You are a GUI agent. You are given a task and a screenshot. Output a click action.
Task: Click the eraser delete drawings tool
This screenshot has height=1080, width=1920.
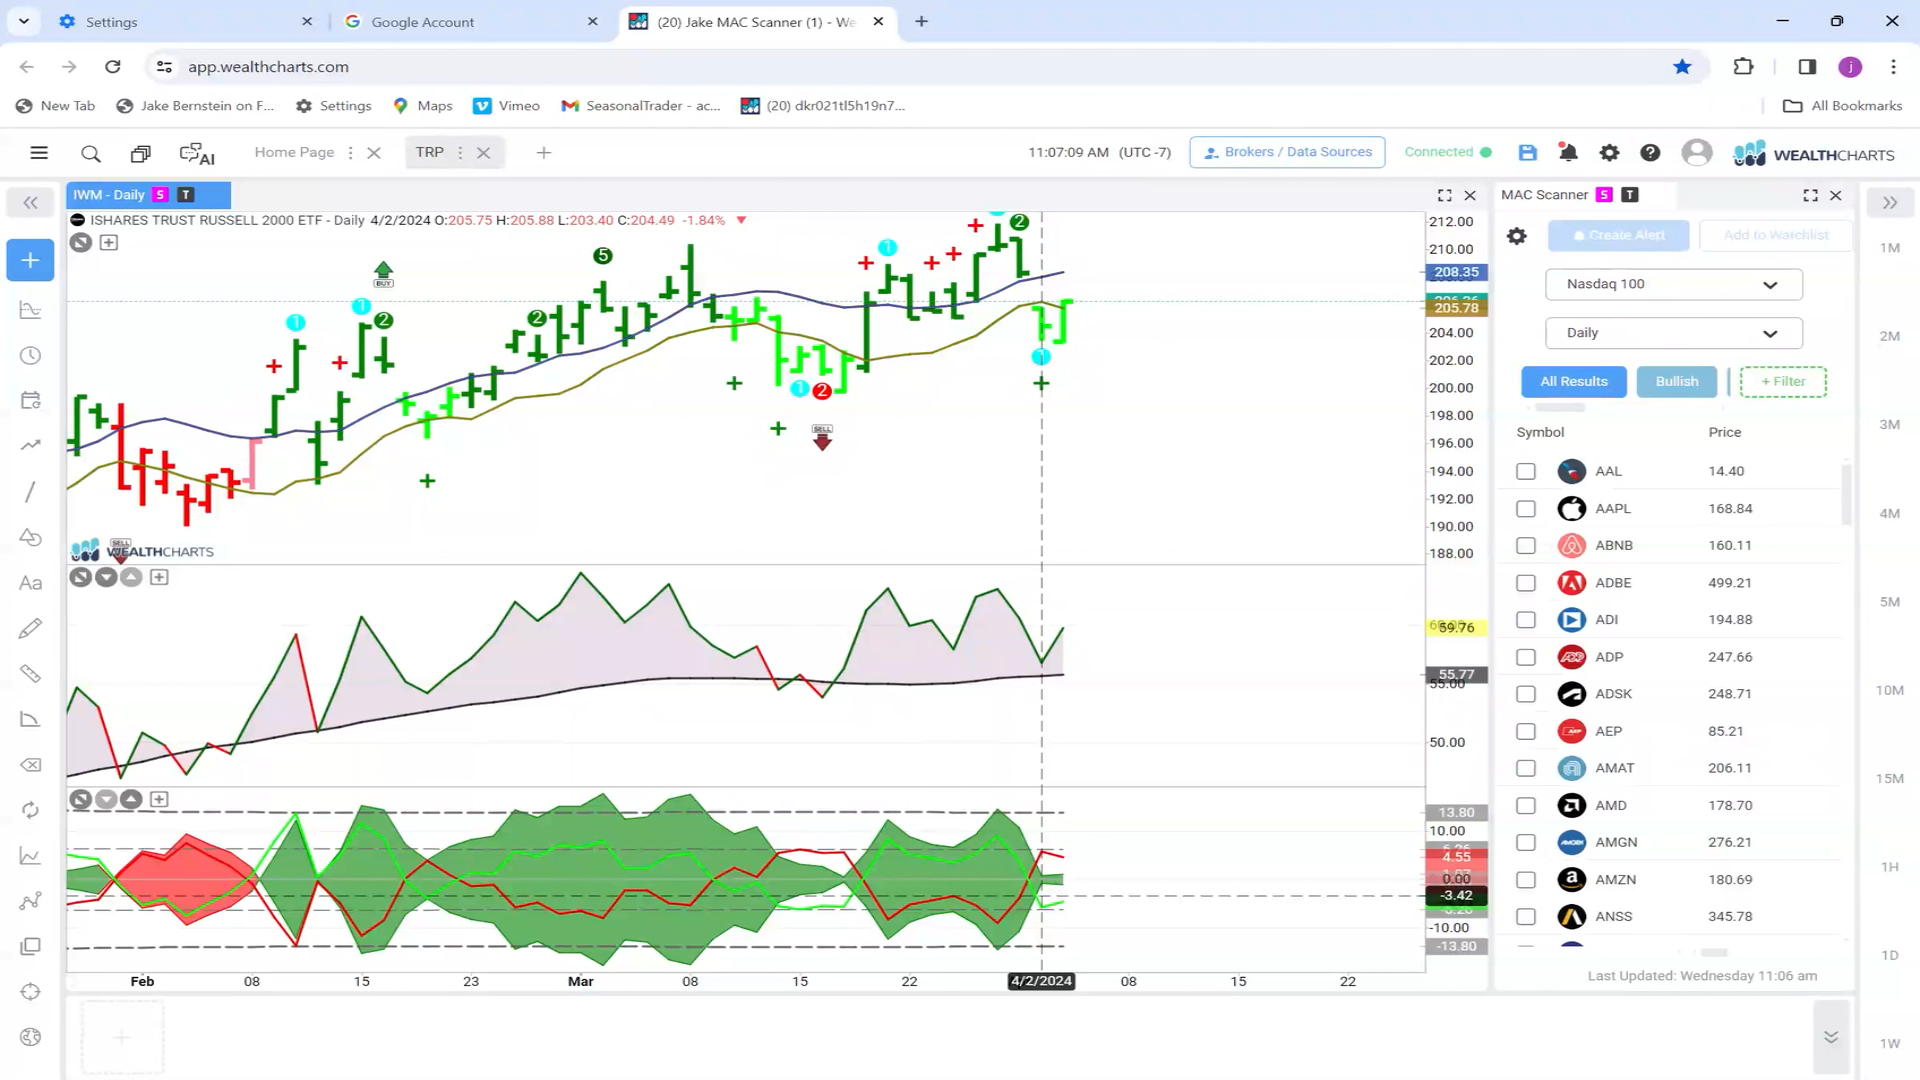click(x=30, y=765)
